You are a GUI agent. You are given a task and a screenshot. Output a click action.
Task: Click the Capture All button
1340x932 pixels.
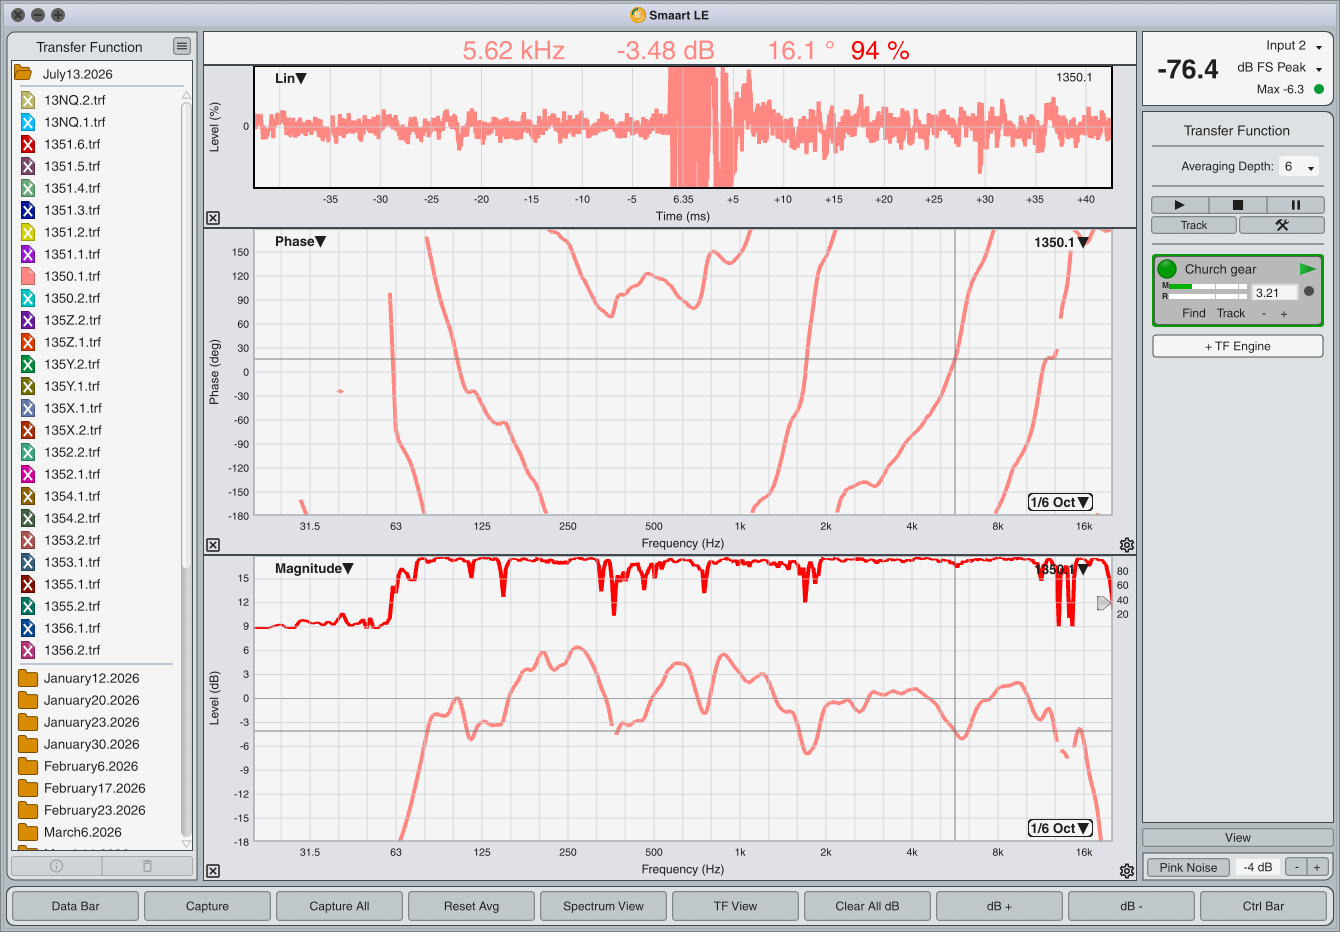click(x=339, y=906)
